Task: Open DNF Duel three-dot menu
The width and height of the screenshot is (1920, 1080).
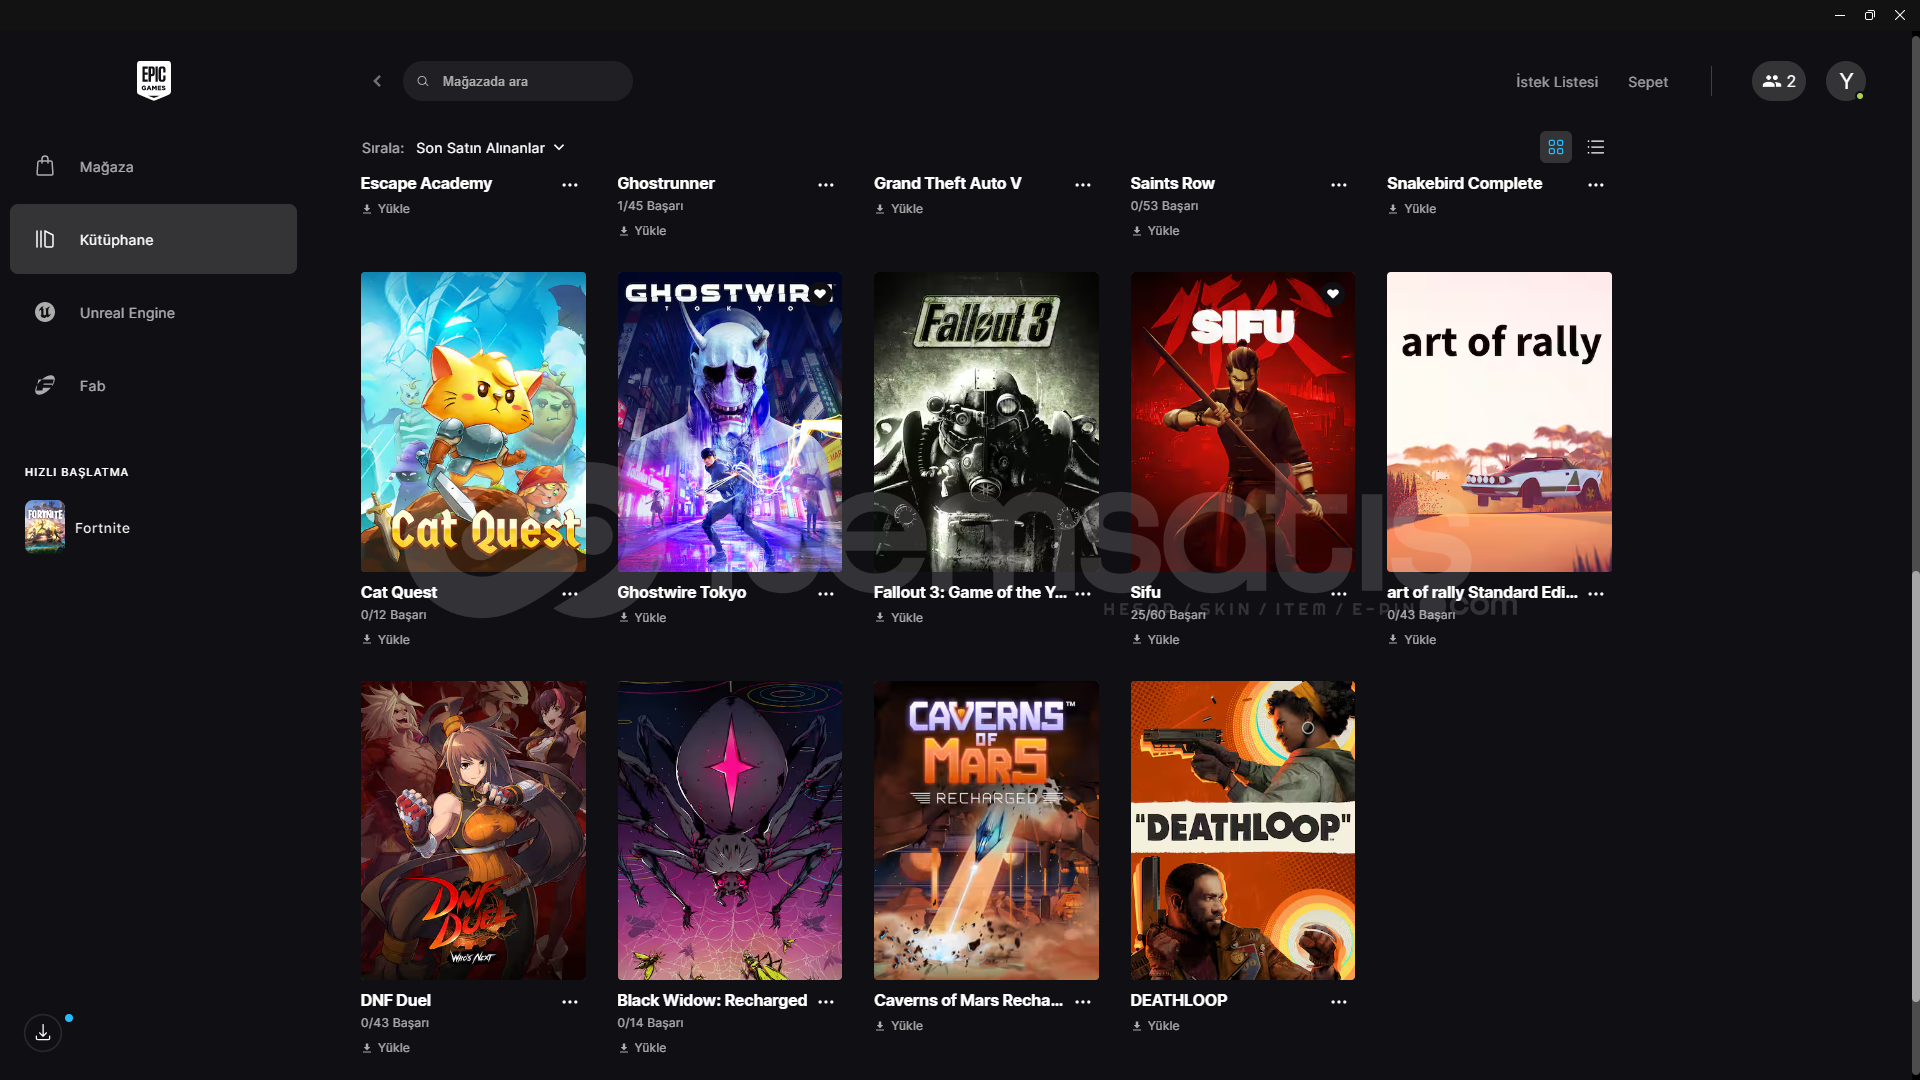Action: [570, 1002]
